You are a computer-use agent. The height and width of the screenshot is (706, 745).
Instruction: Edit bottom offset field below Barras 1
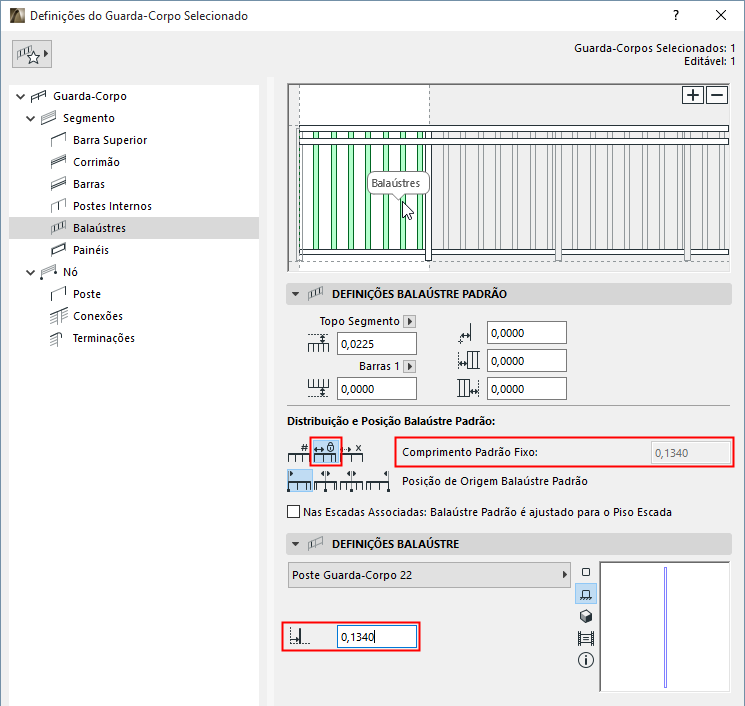[377, 389]
